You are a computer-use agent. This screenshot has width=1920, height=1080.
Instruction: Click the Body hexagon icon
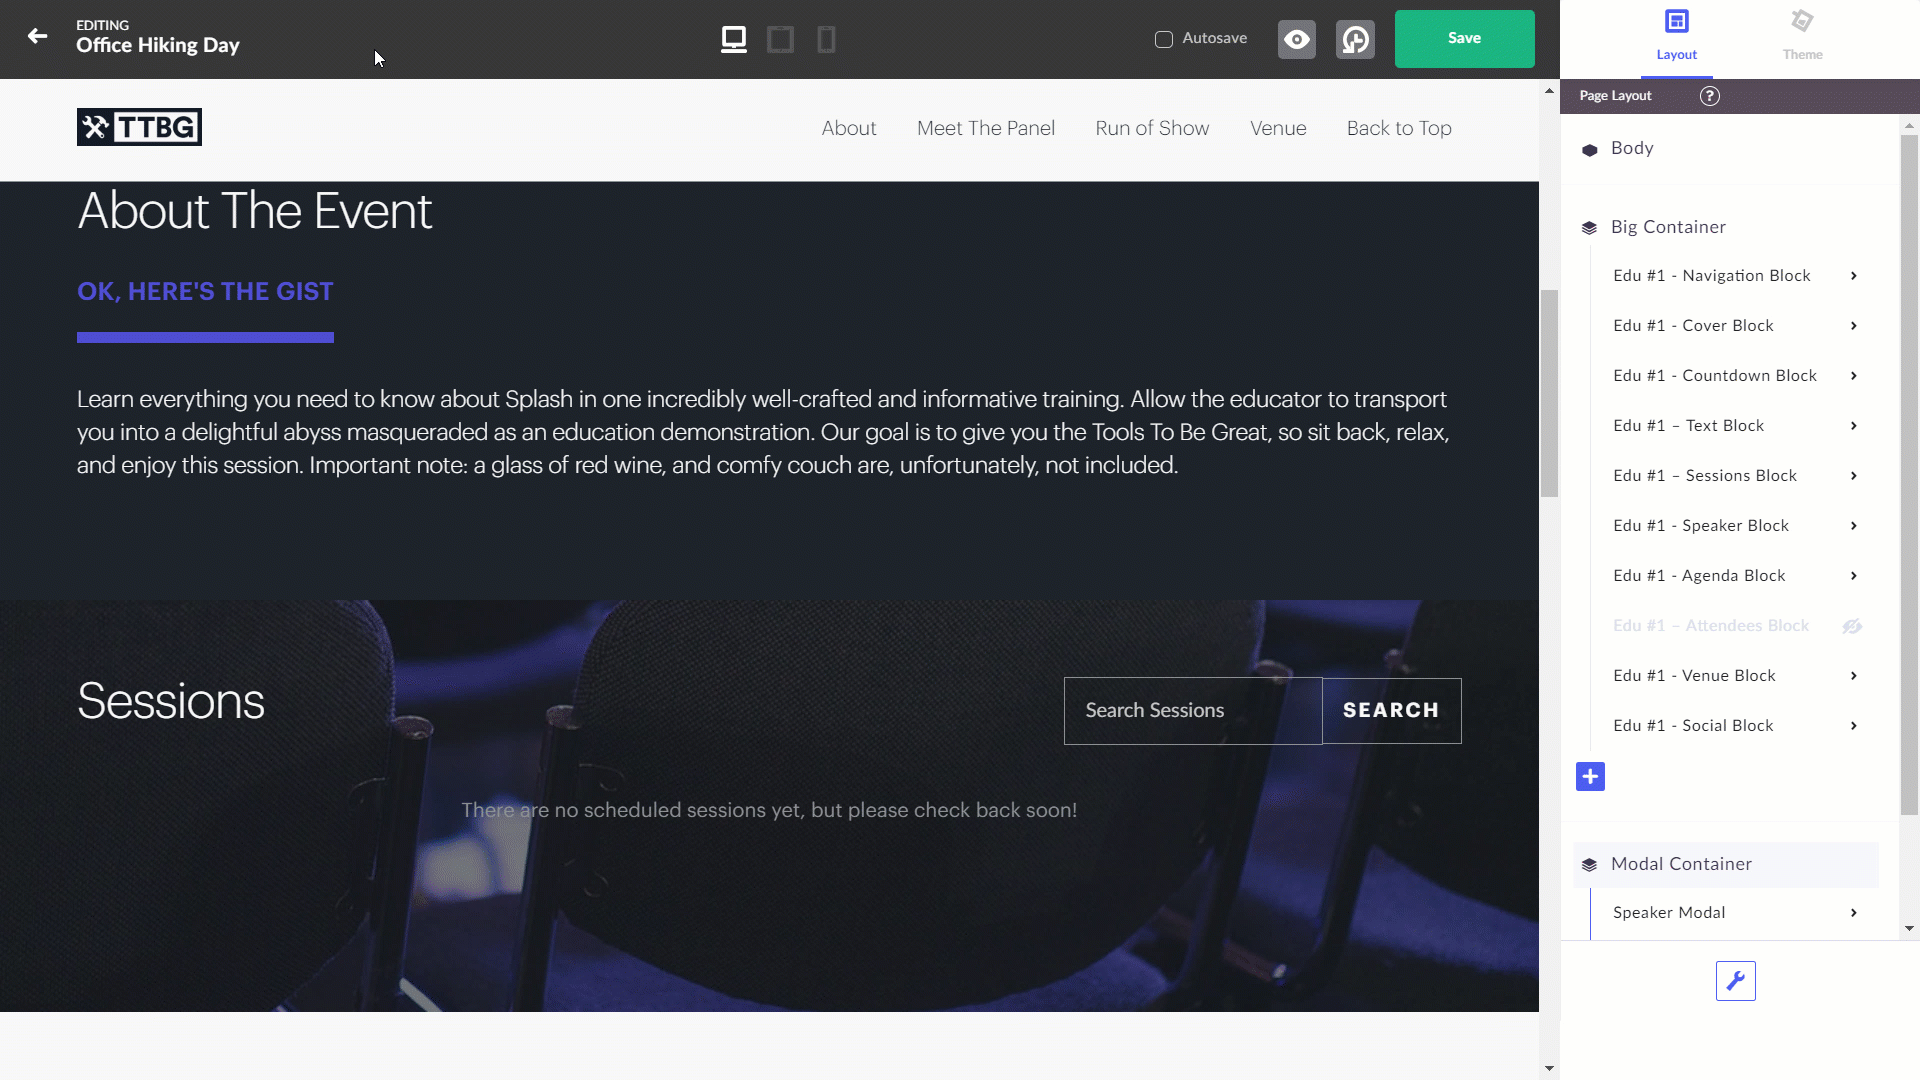1589,150
